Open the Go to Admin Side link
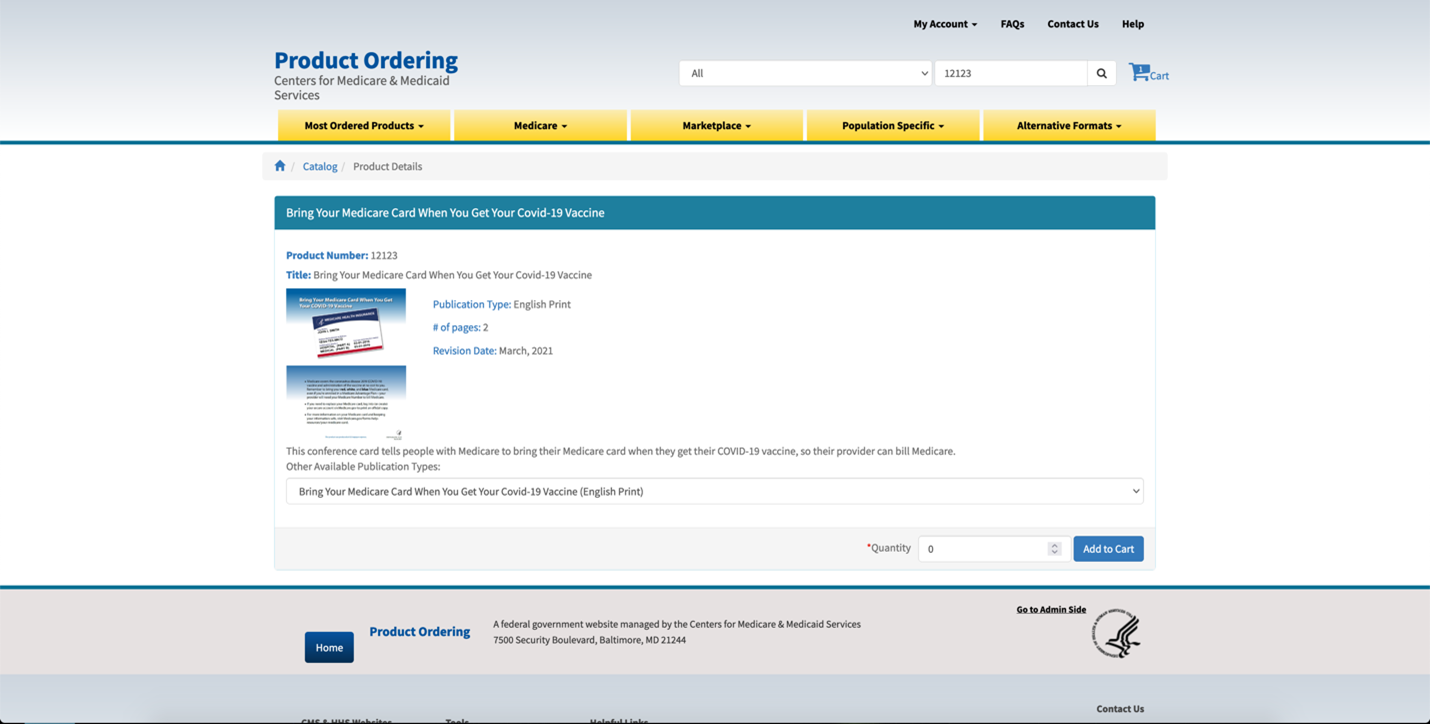Viewport: 1430px width, 724px height. pos(1051,609)
